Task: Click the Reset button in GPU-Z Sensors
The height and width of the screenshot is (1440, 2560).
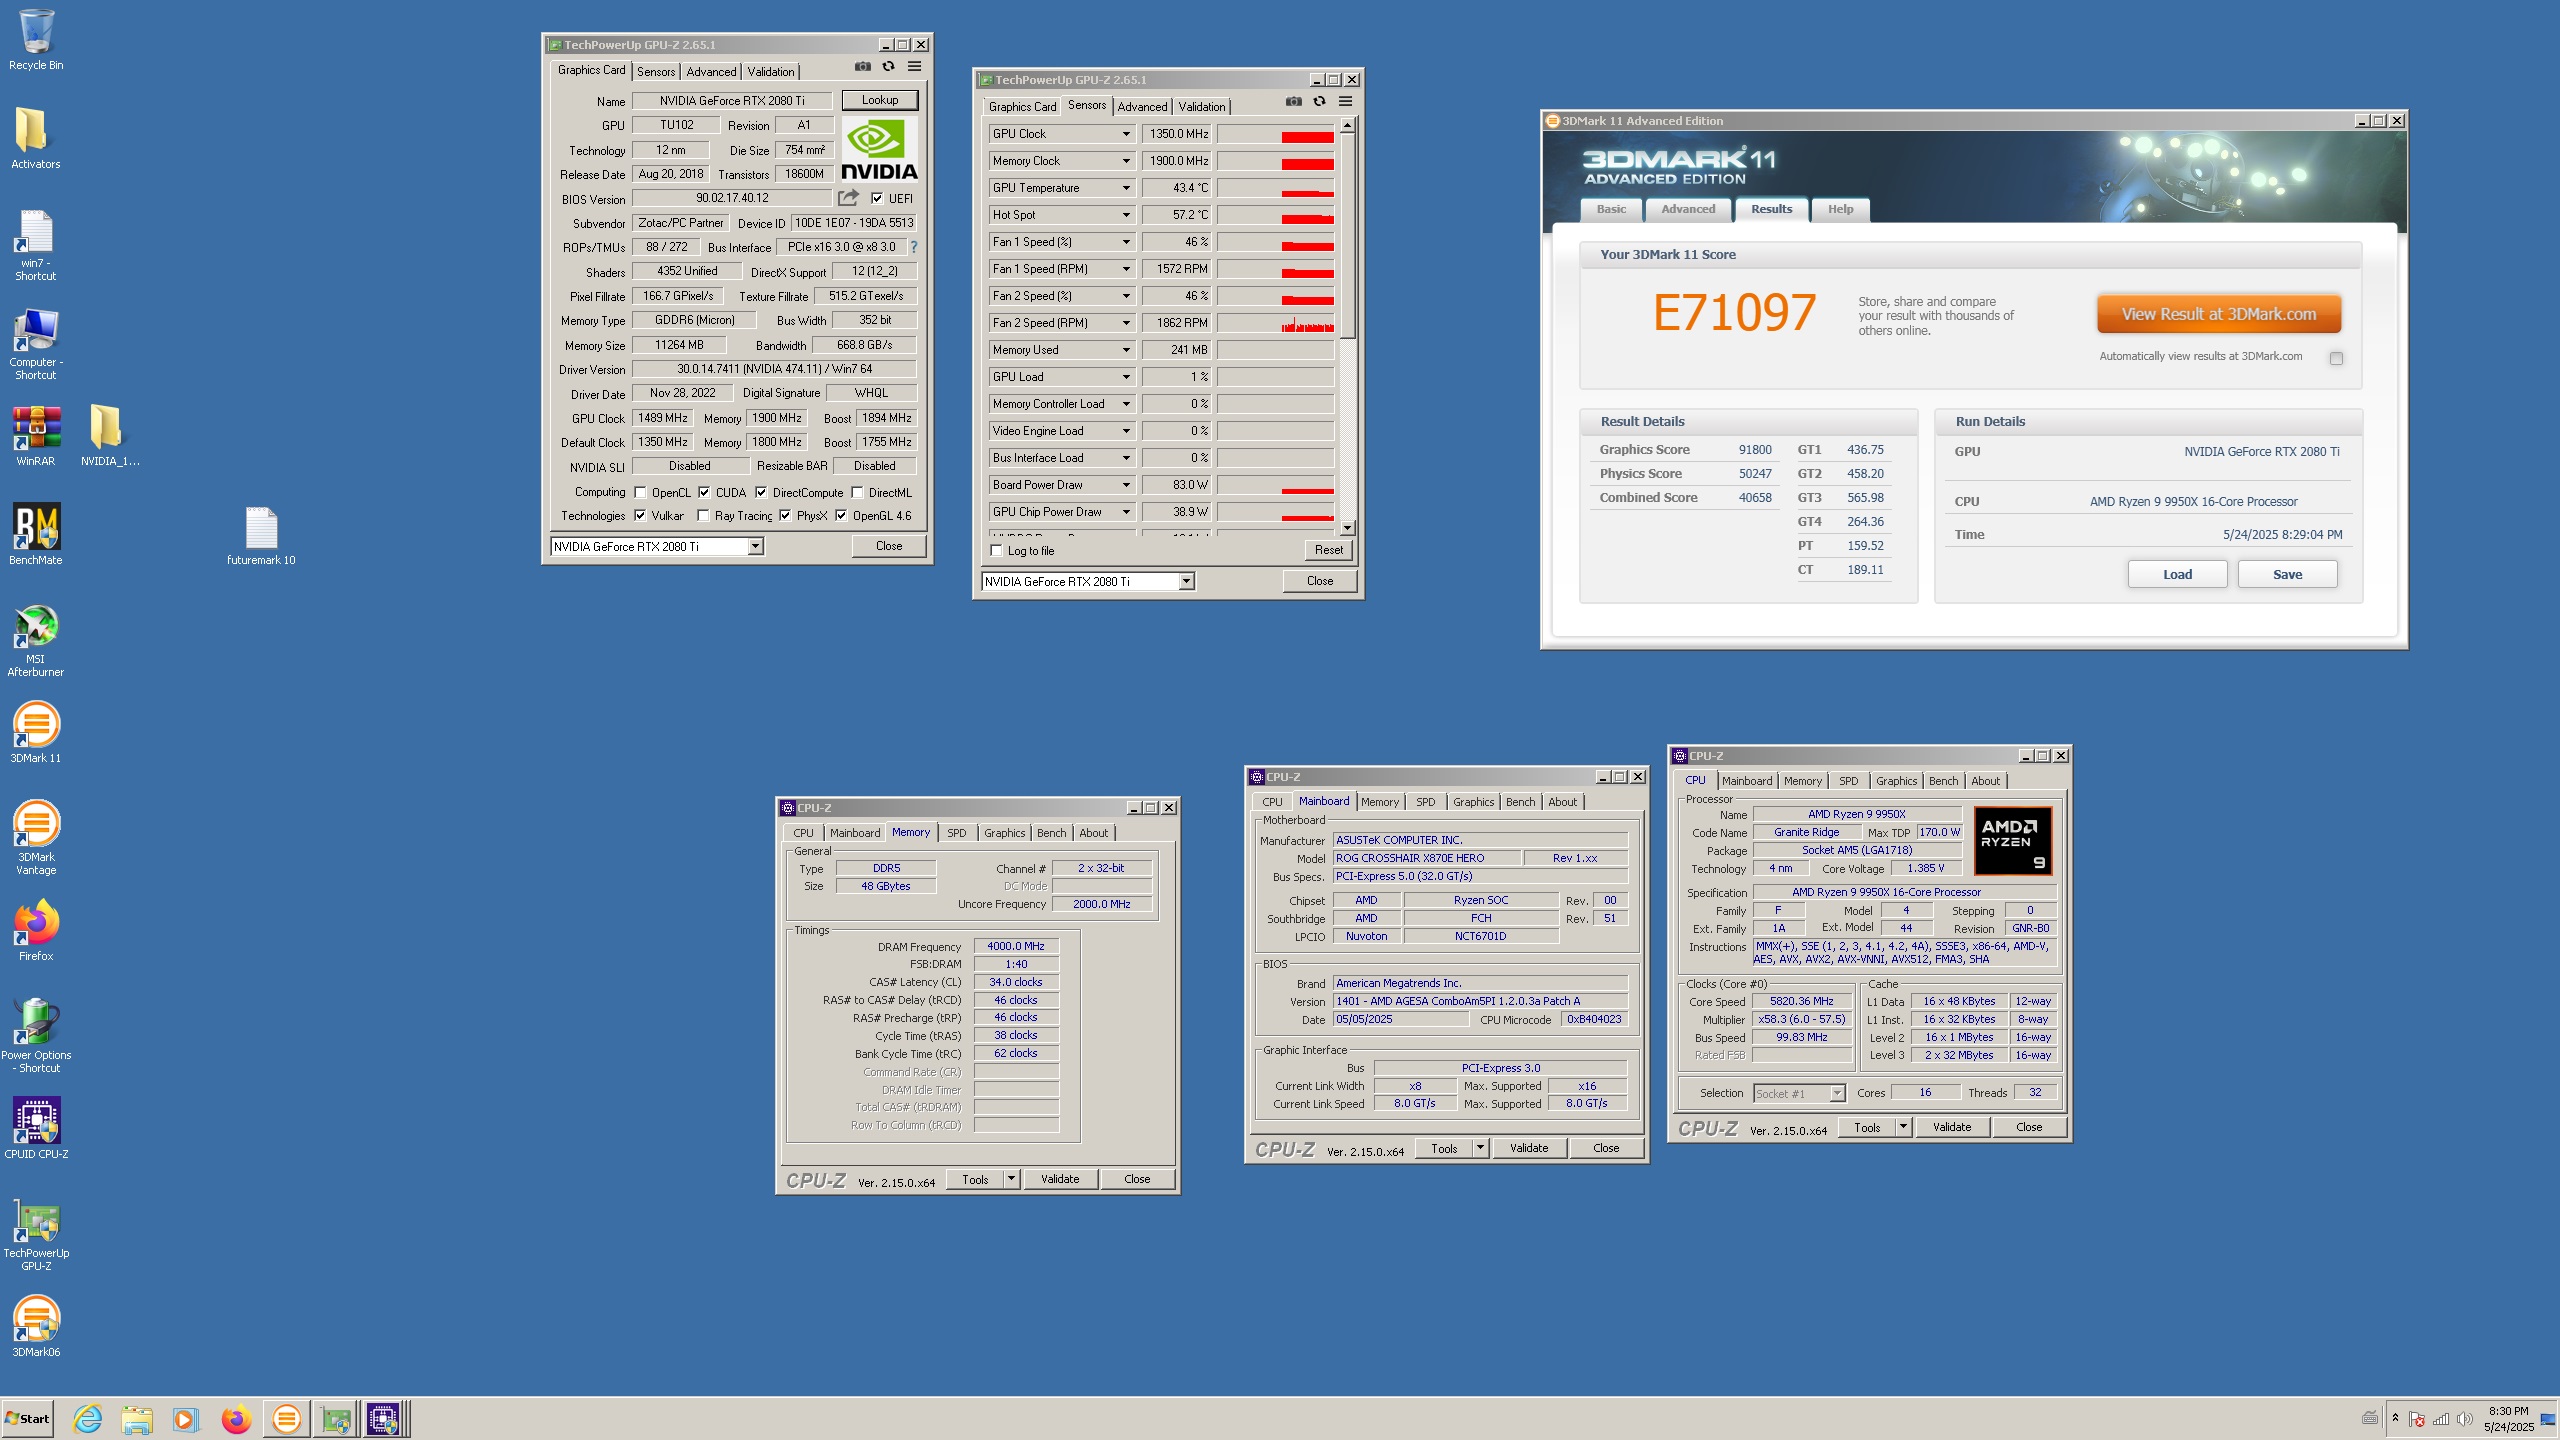Action: (1328, 550)
